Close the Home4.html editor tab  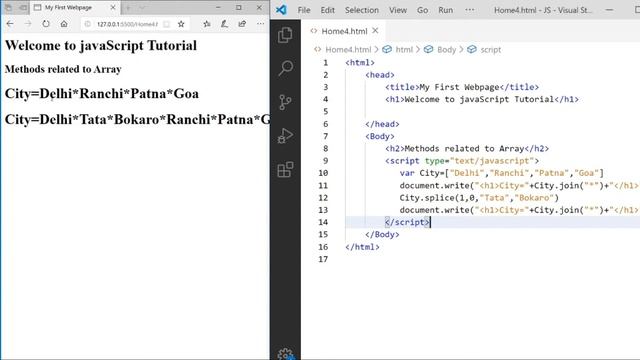(376, 31)
